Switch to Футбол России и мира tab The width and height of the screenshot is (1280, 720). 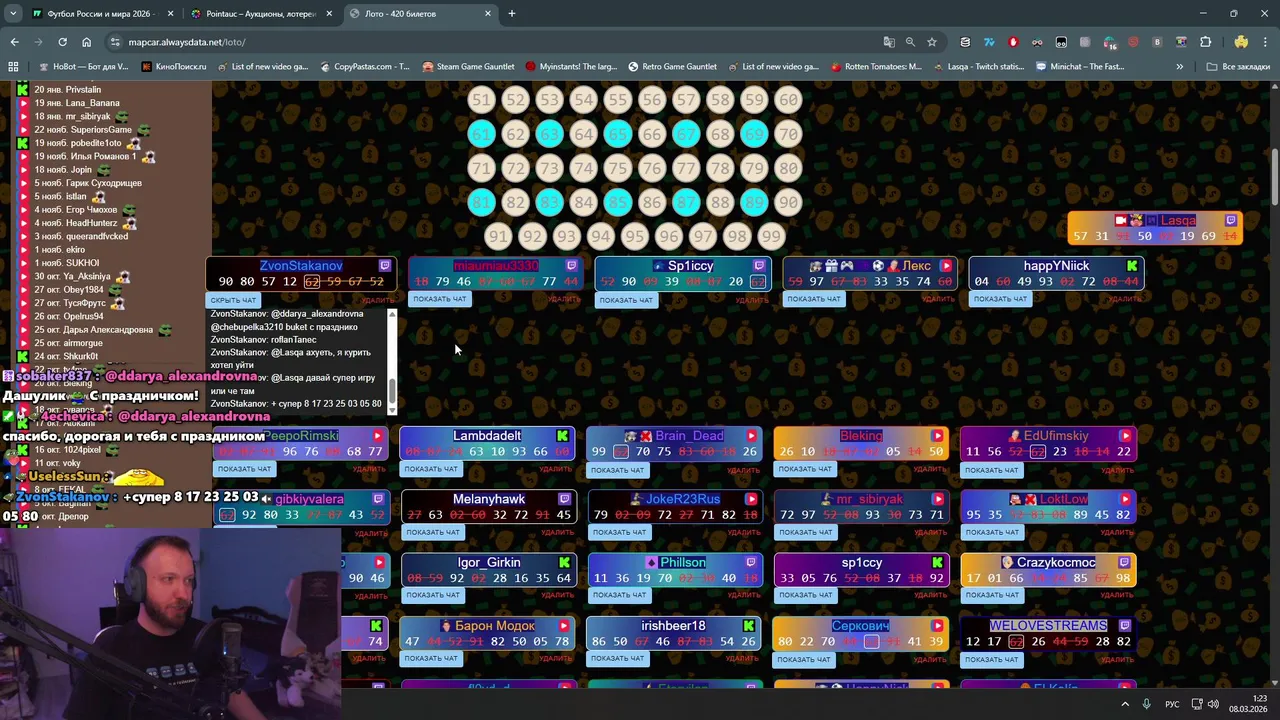(x=103, y=14)
